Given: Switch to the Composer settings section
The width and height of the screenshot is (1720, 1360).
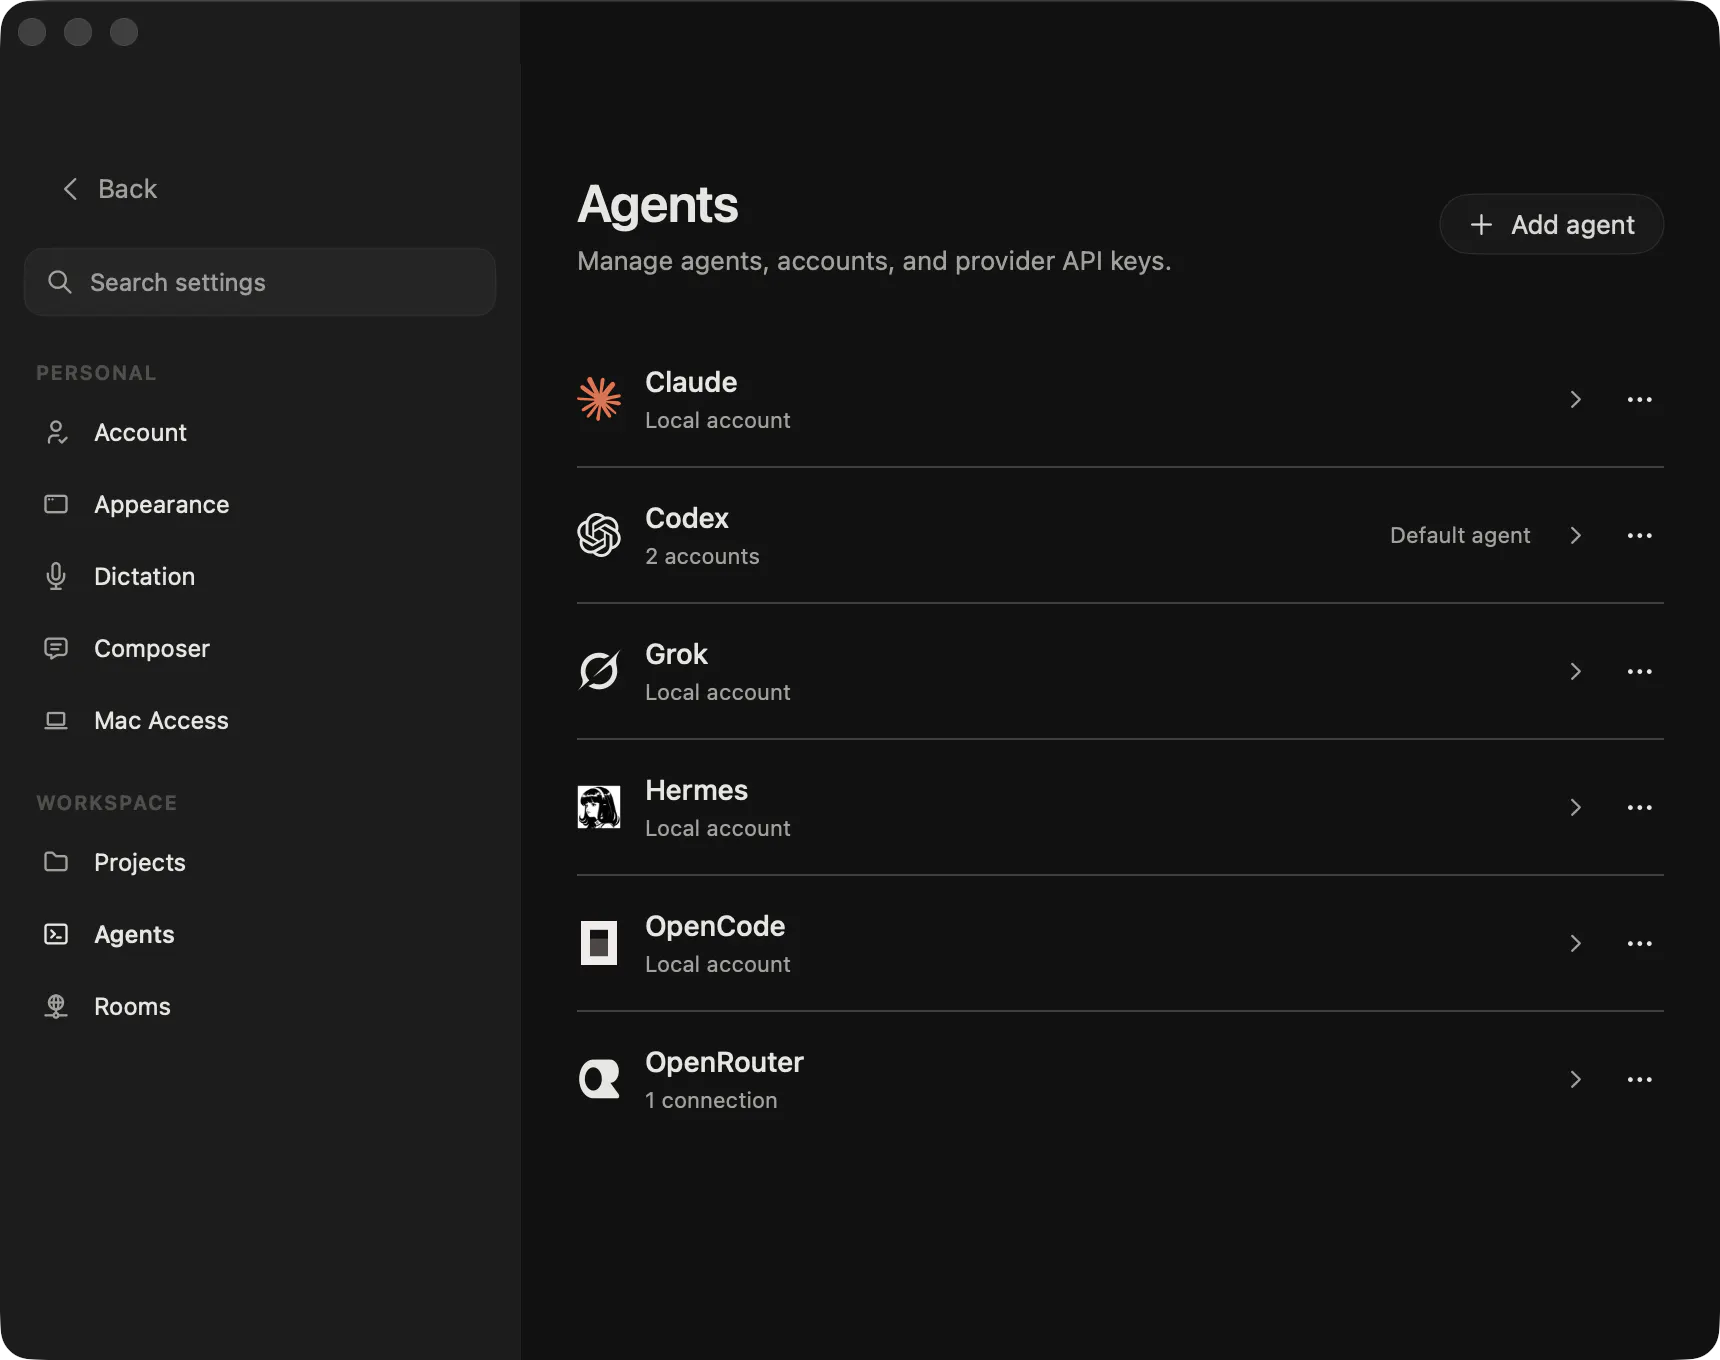Looking at the screenshot, I should click(260, 648).
